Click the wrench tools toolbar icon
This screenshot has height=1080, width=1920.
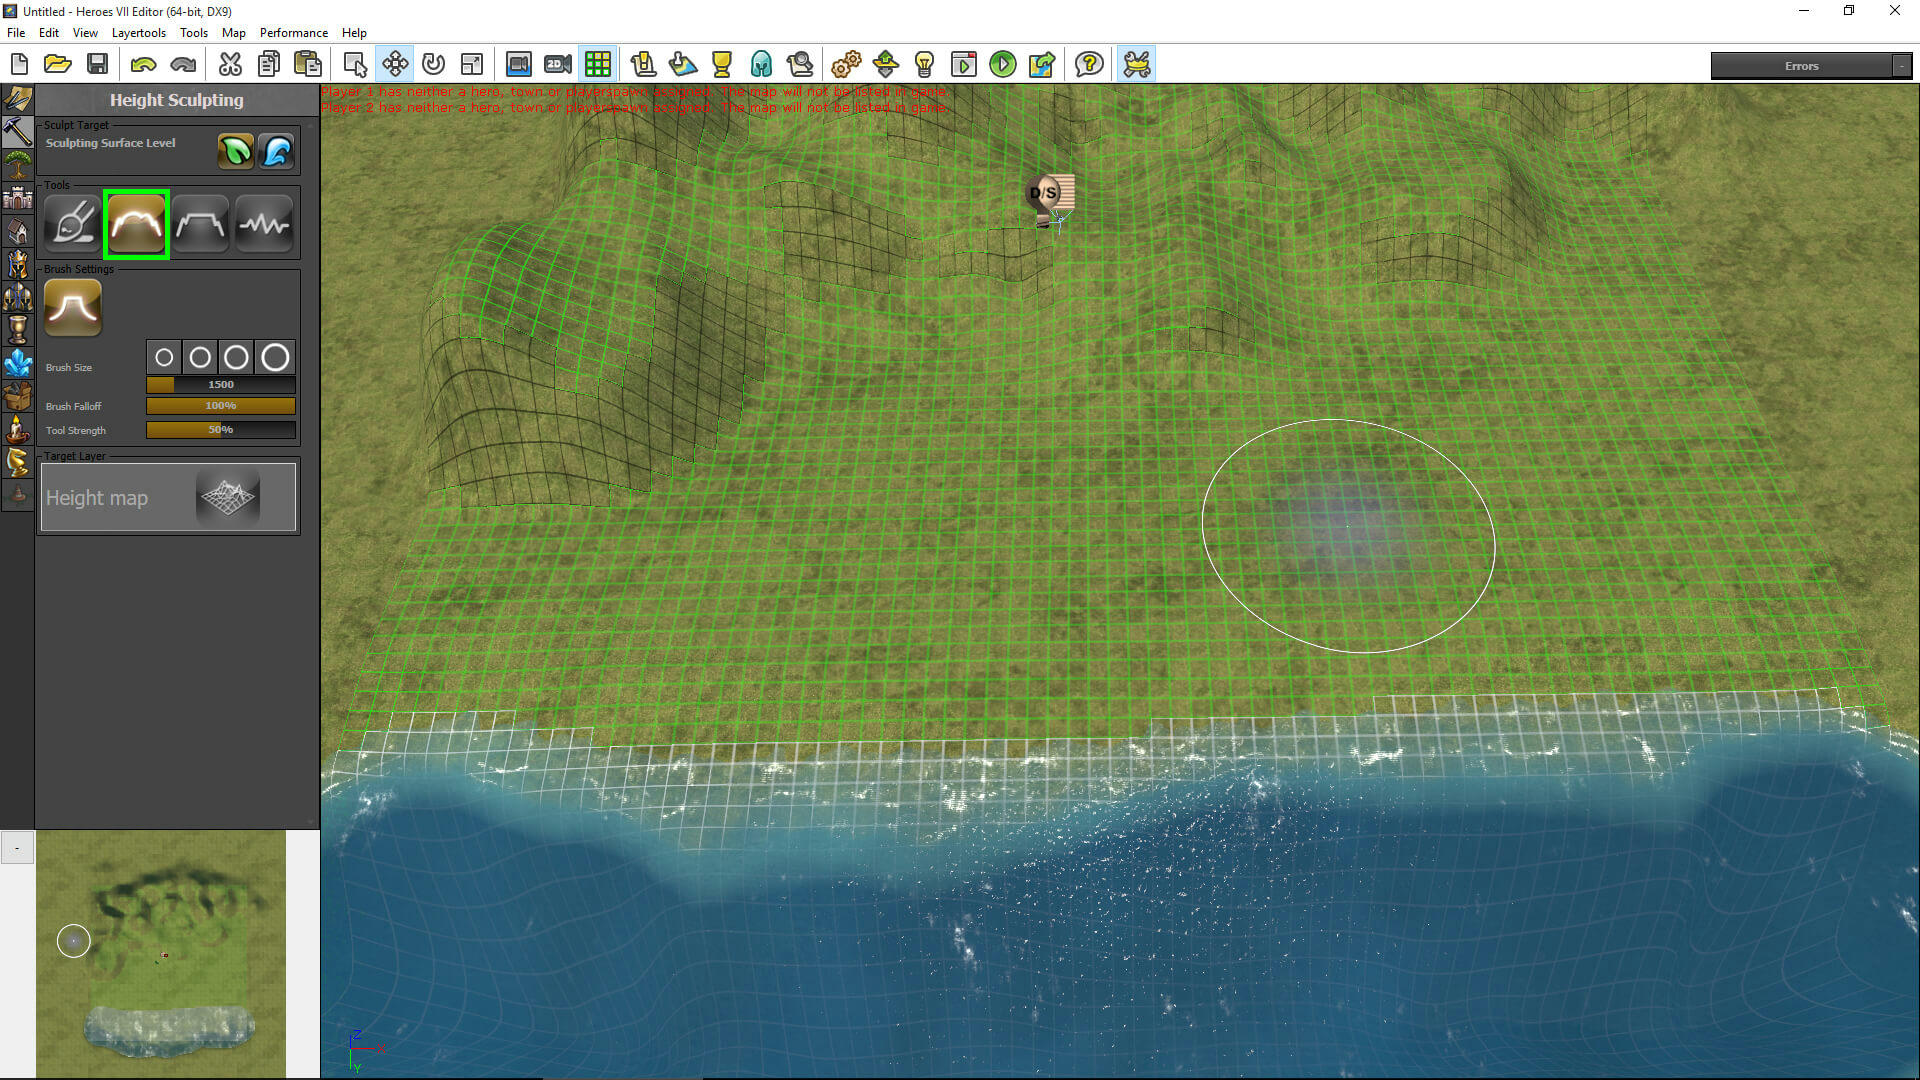(1137, 65)
